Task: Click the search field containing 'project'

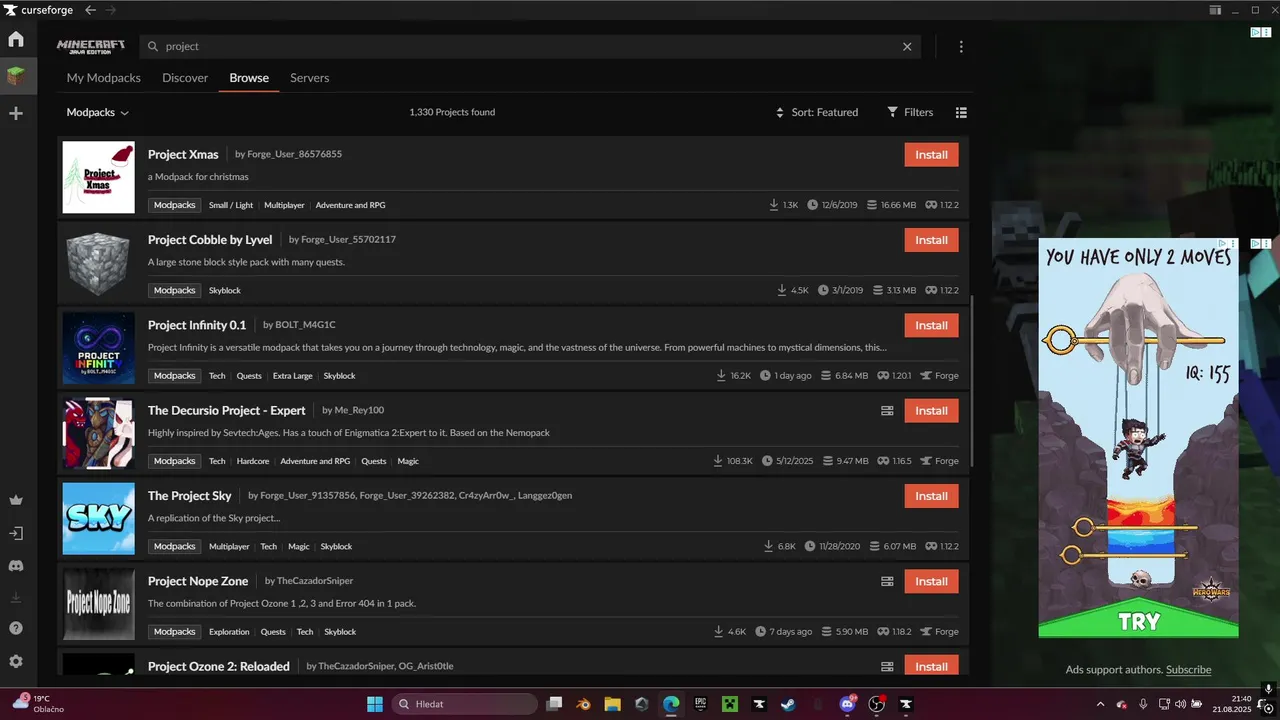Action: [530, 46]
